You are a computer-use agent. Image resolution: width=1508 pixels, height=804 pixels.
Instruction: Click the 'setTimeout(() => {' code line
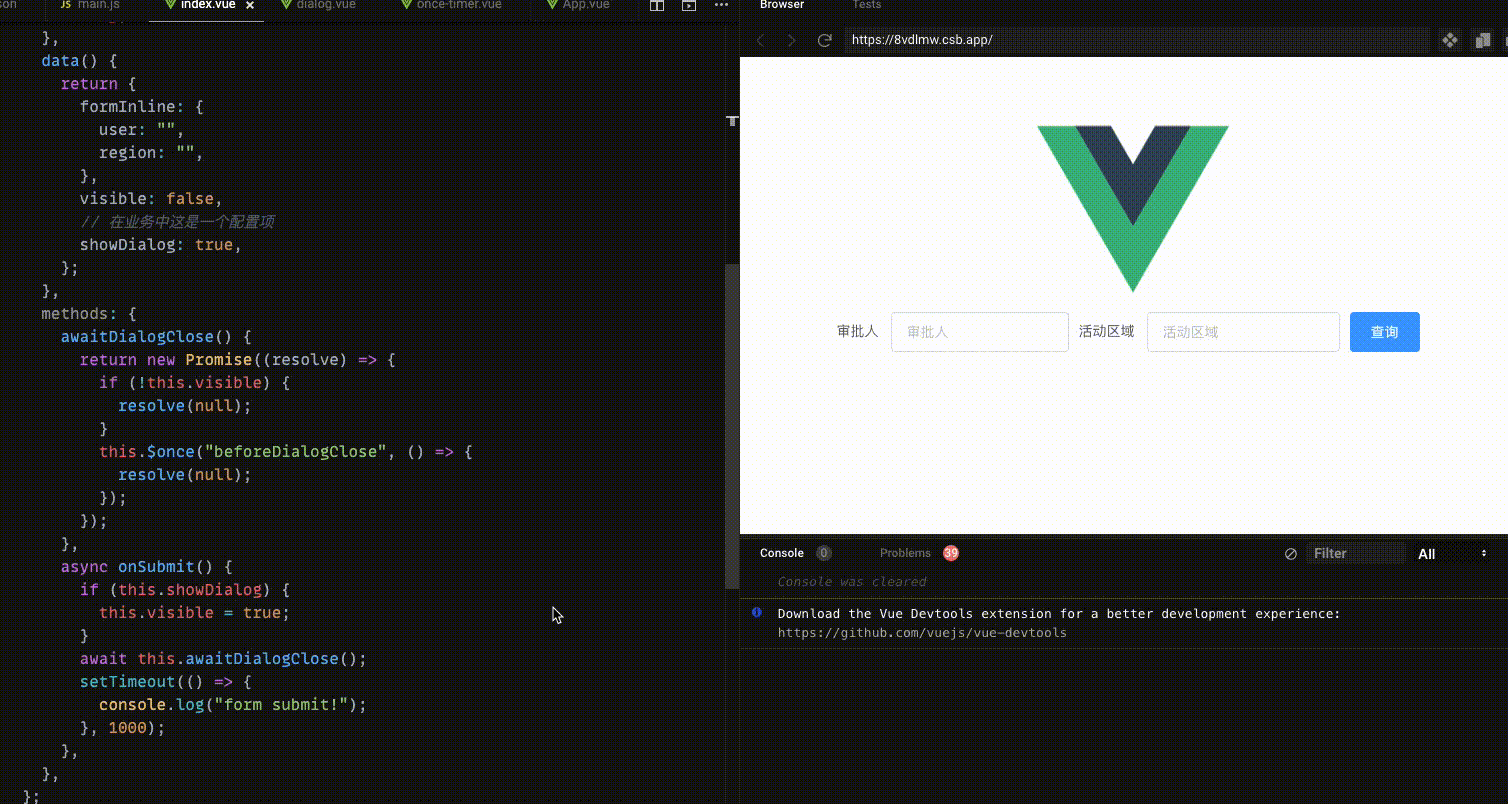pos(166,682)
